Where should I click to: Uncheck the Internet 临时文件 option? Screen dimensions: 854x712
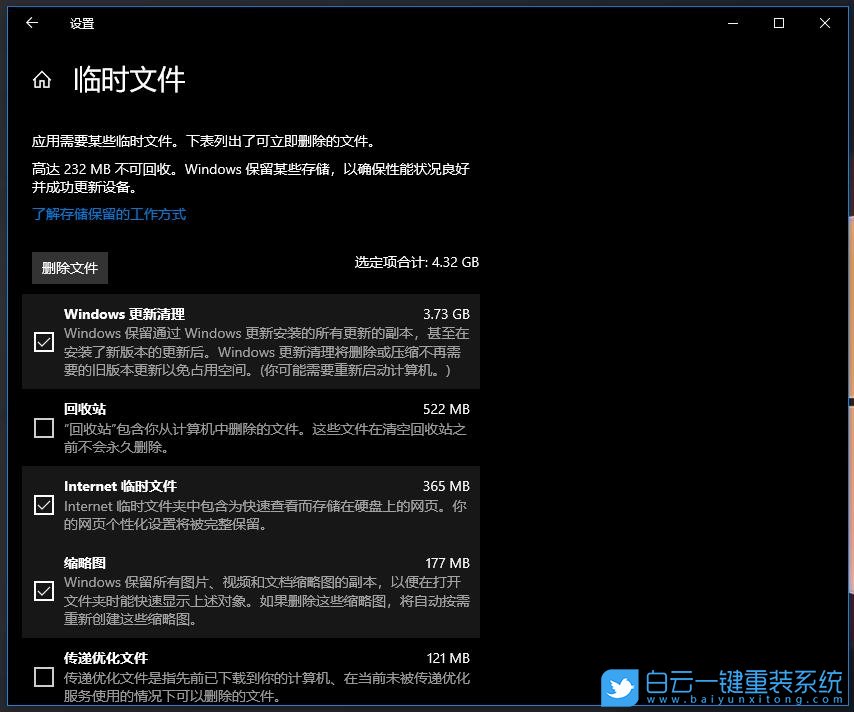[x=44, y=505]
